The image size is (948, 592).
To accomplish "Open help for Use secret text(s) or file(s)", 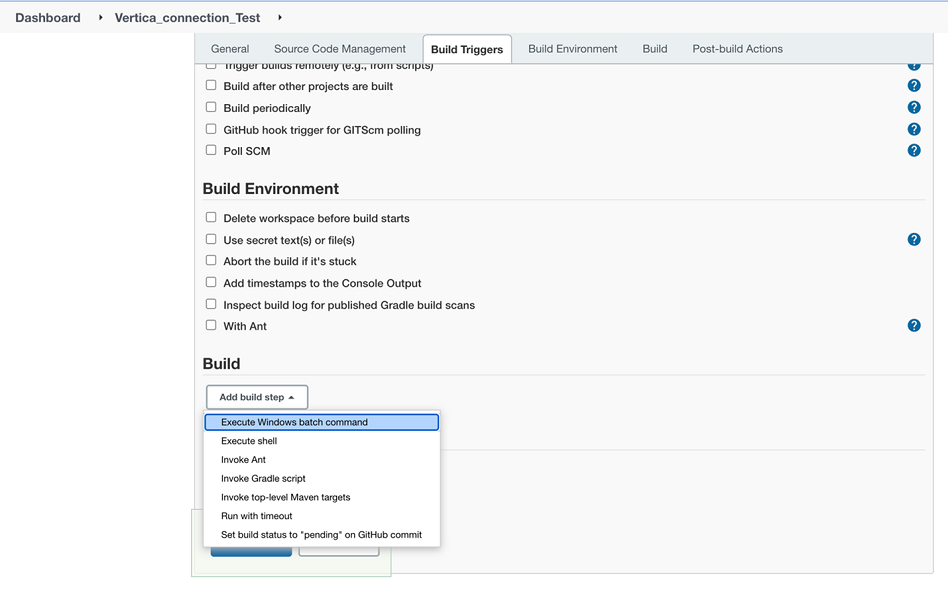I will [x=914, y=240].
